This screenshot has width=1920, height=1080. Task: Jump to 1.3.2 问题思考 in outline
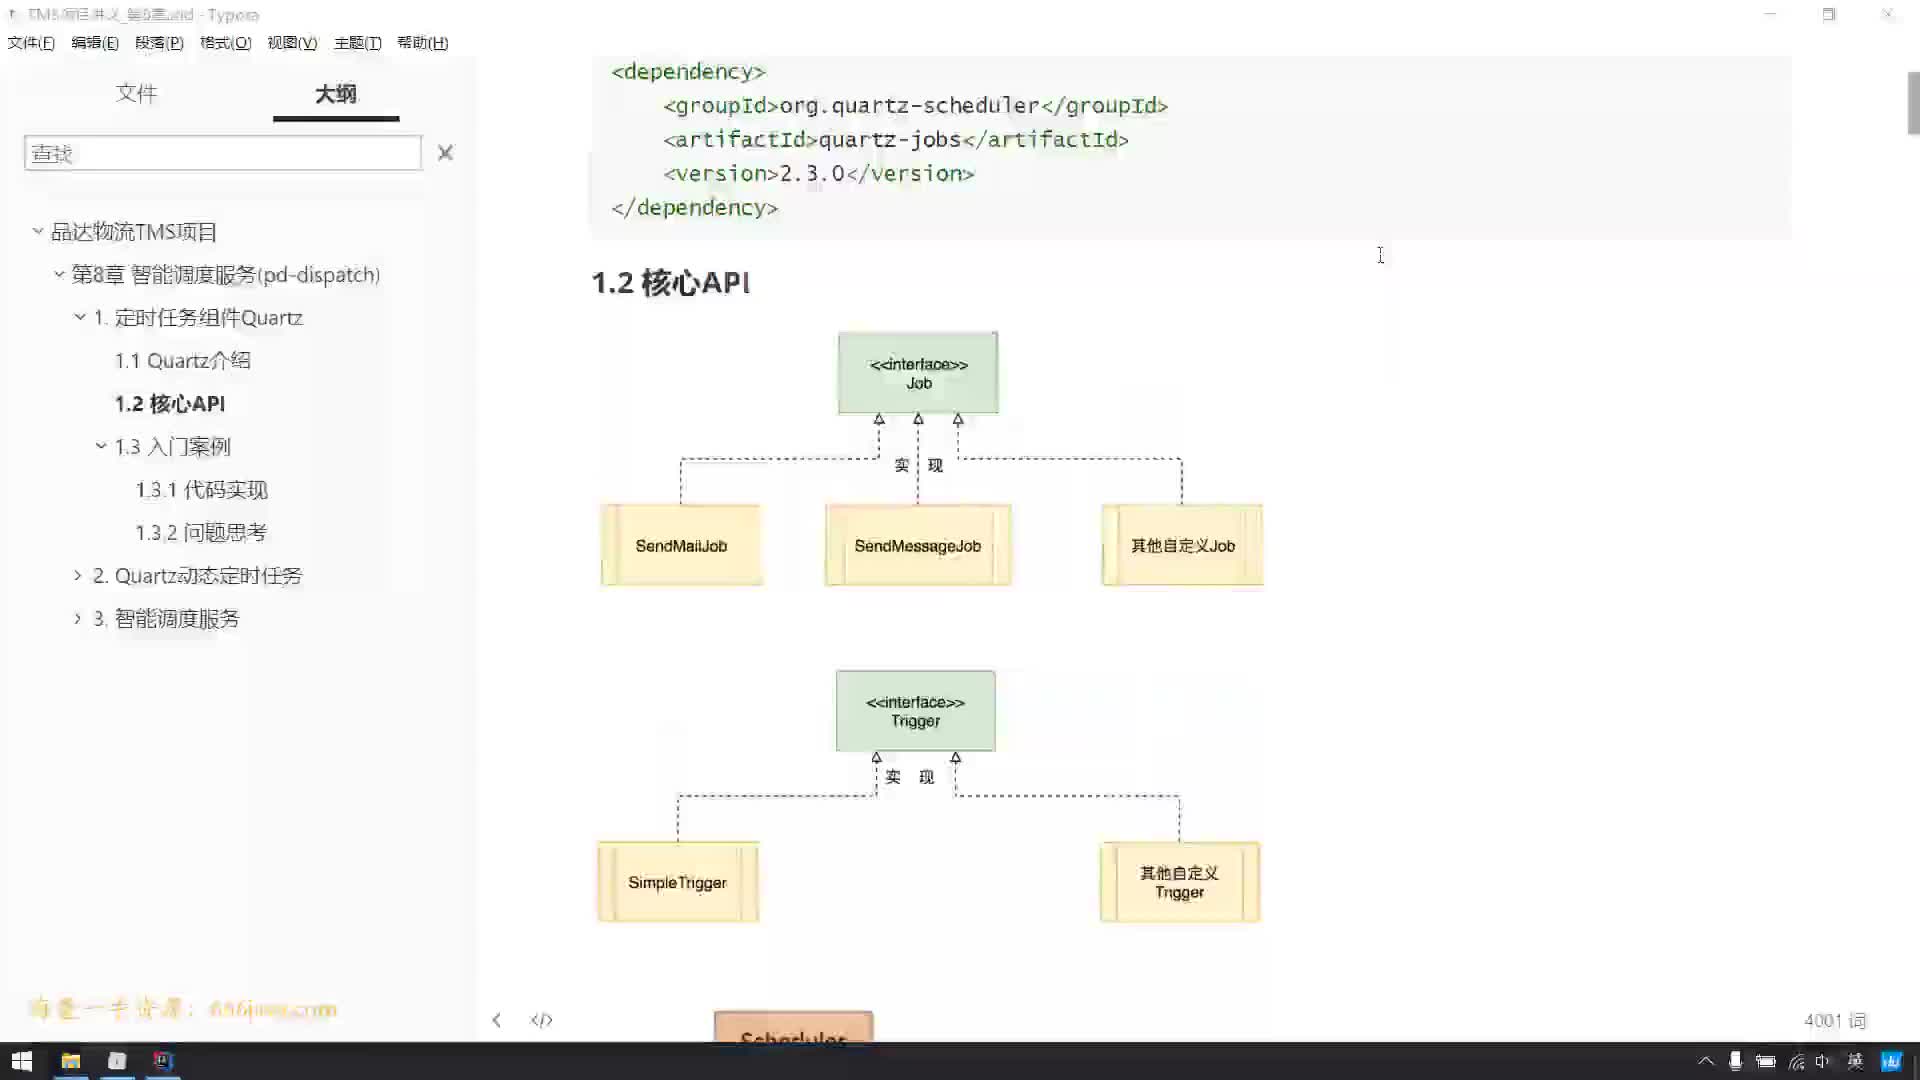(202, 533)
